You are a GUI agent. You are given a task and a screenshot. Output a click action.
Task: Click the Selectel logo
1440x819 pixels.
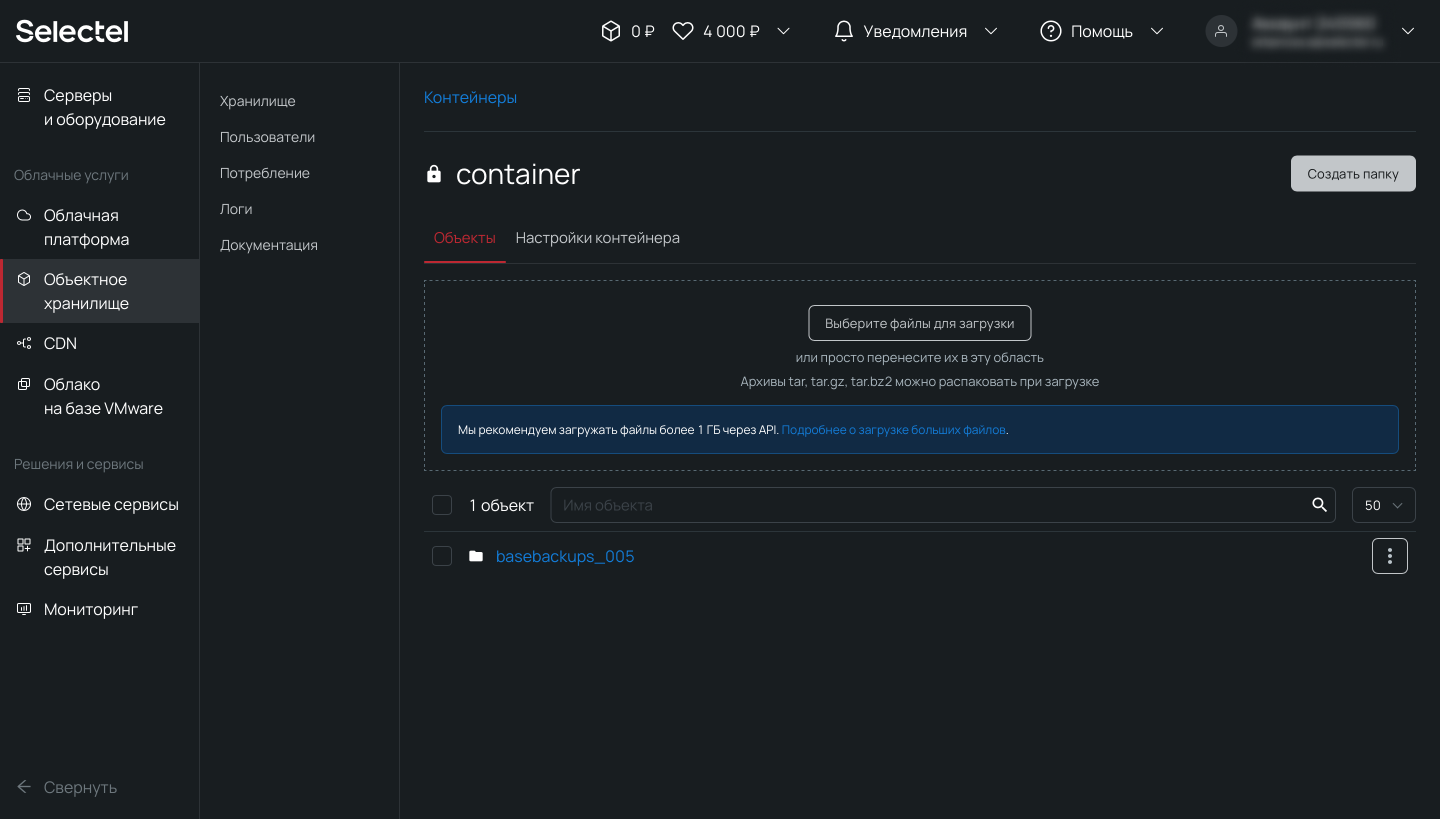[72, 31]
